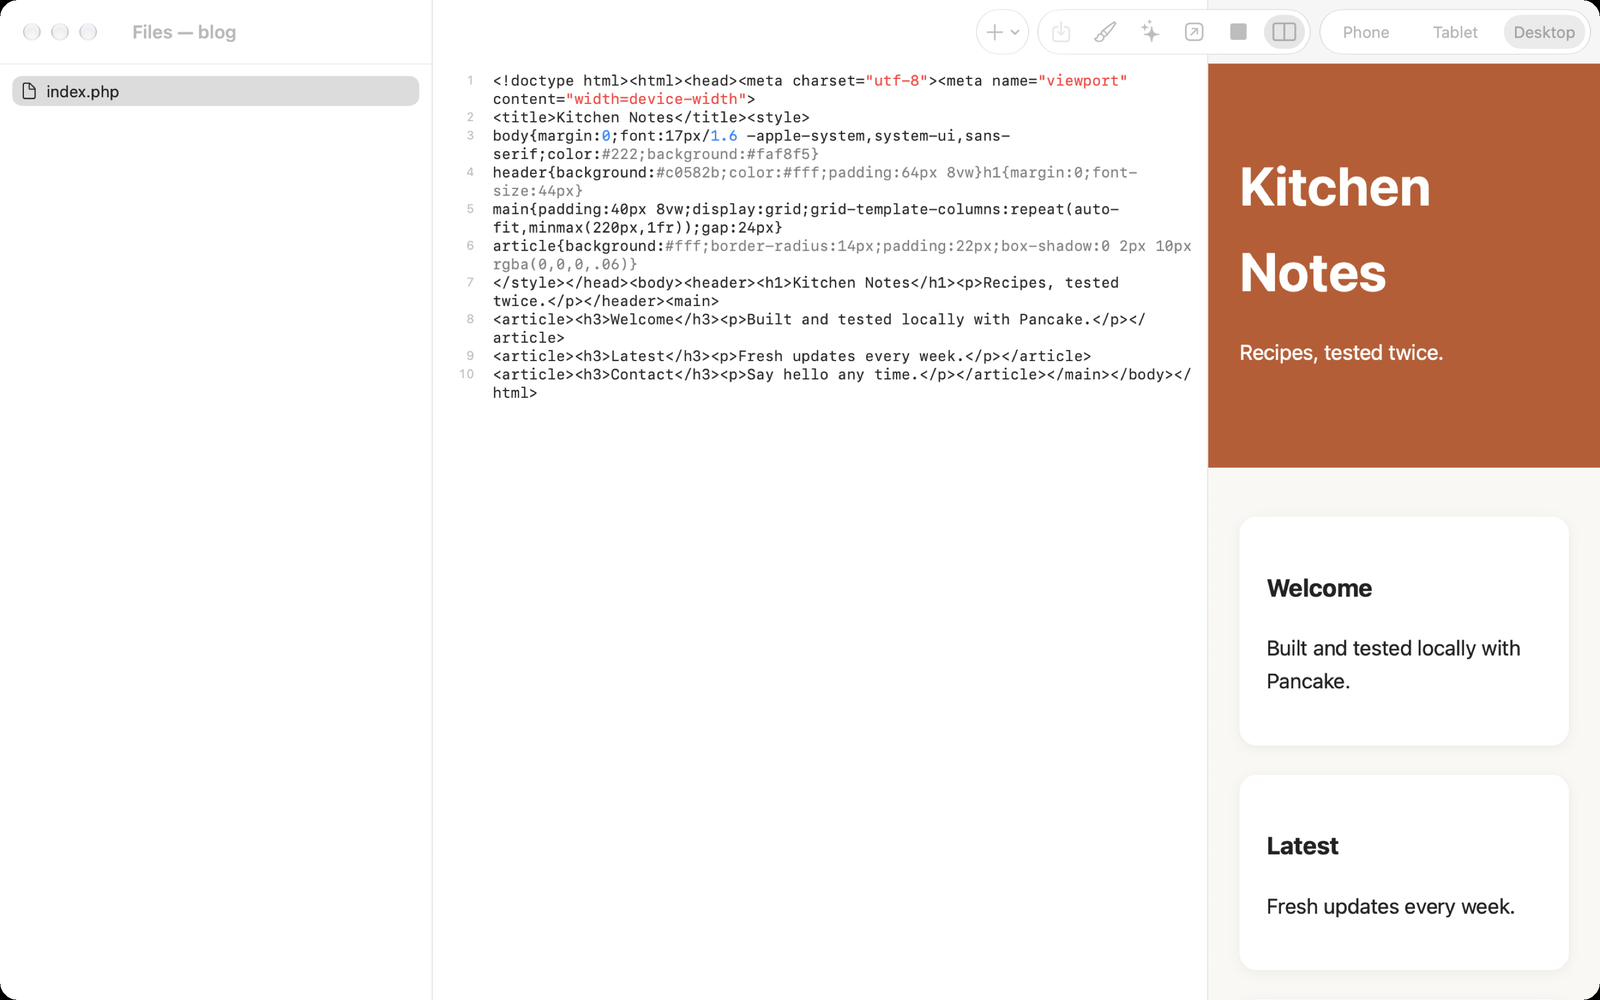Click the zoom window button
The height and width of the screenshot is (1000, 1600).
[x=88, y=32]
